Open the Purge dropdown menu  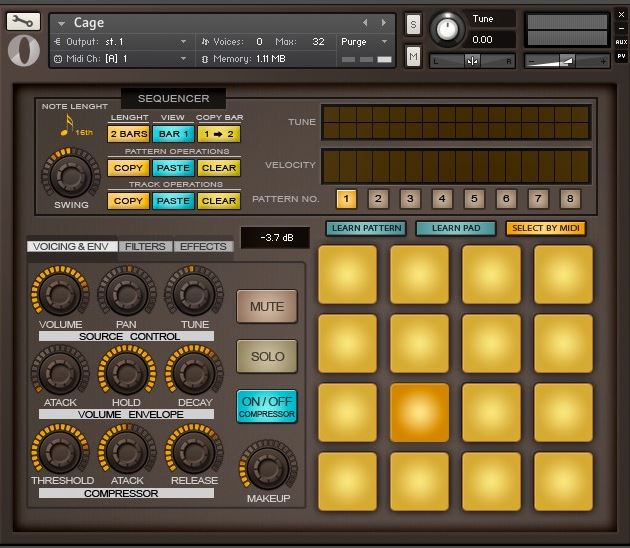[358, 42]
